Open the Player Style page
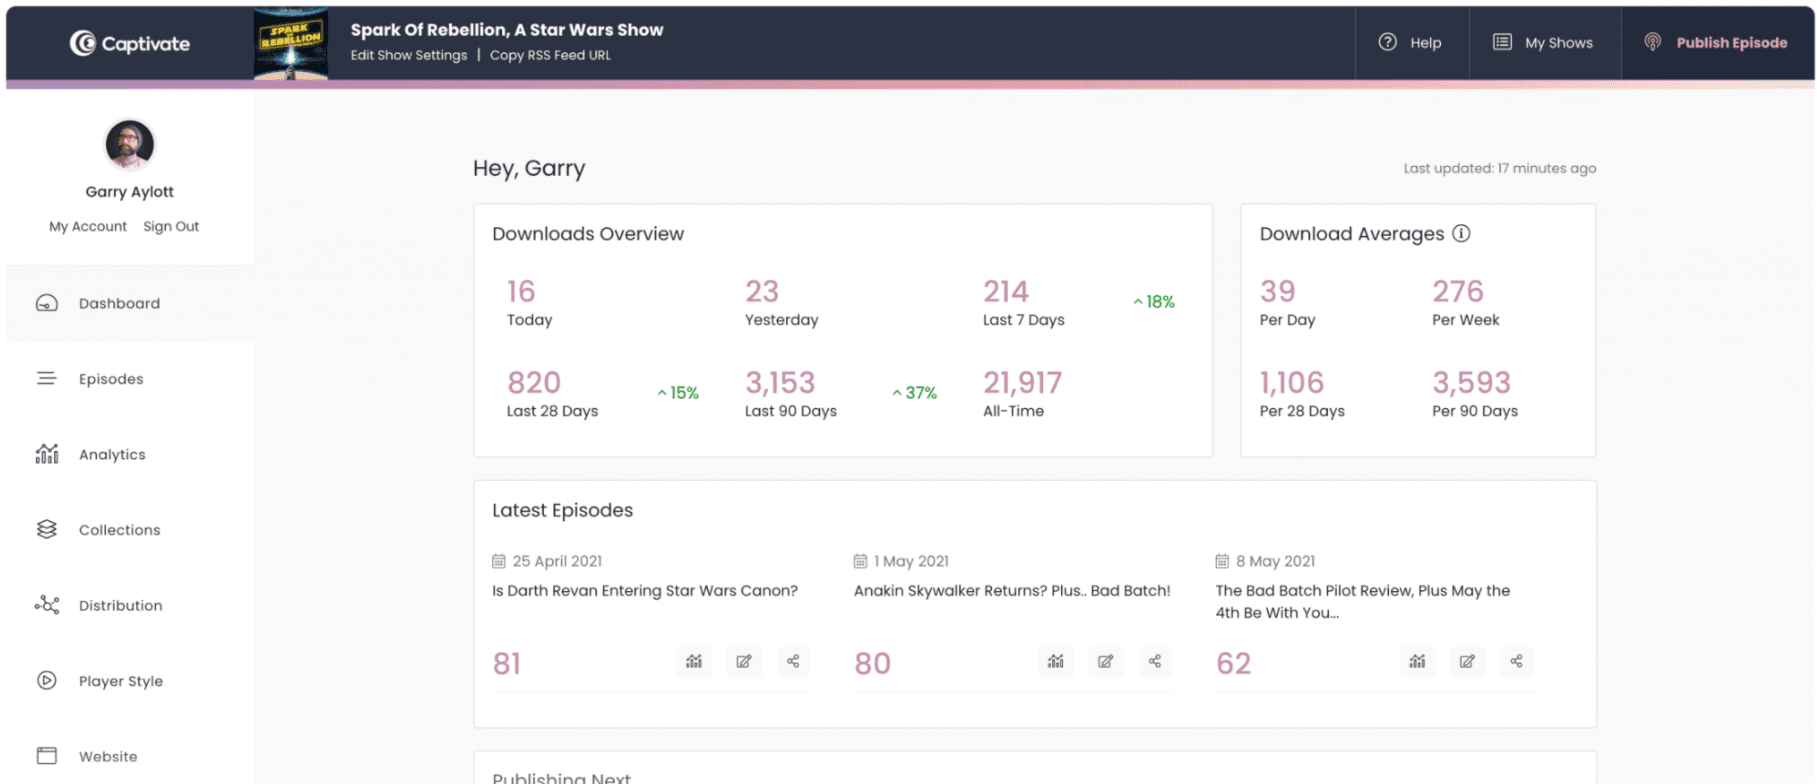Screen dimensions: 1817x784 point(120,681)
